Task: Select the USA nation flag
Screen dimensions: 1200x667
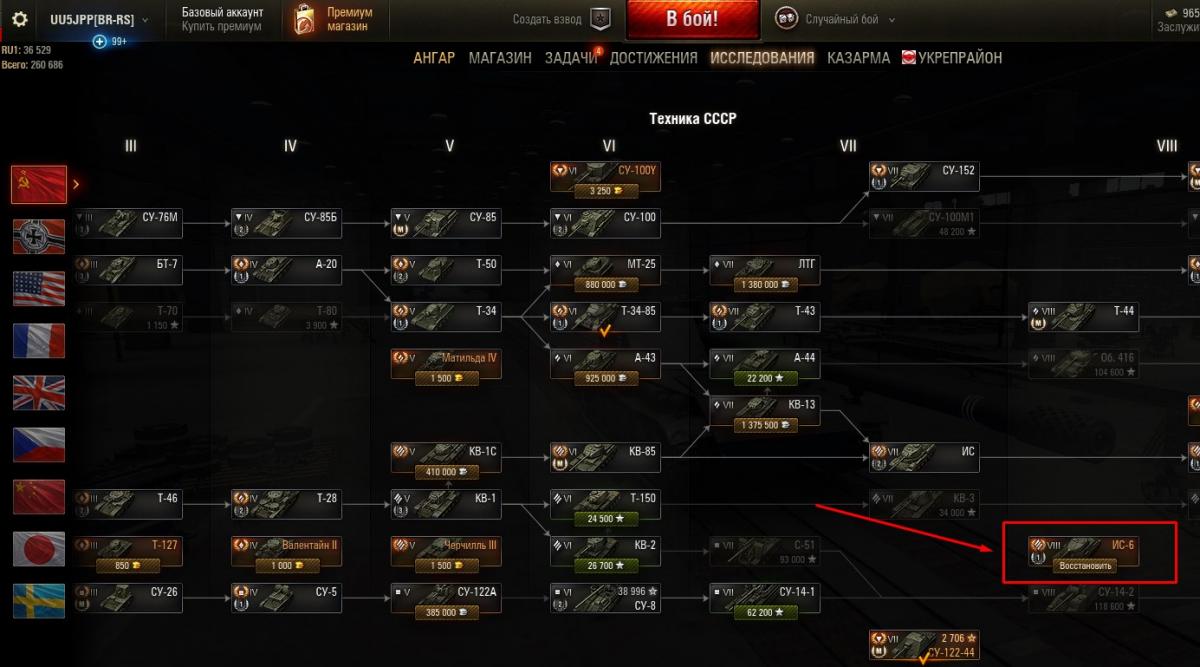Action: point(39,289)
